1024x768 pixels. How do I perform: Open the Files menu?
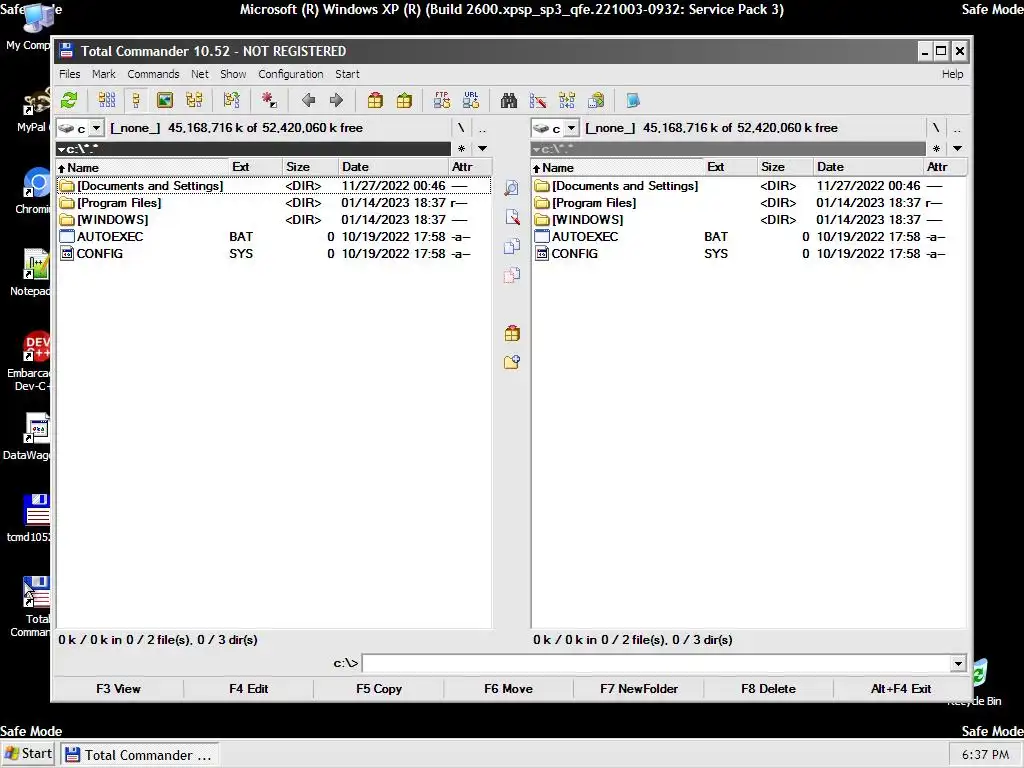point(69,74)
